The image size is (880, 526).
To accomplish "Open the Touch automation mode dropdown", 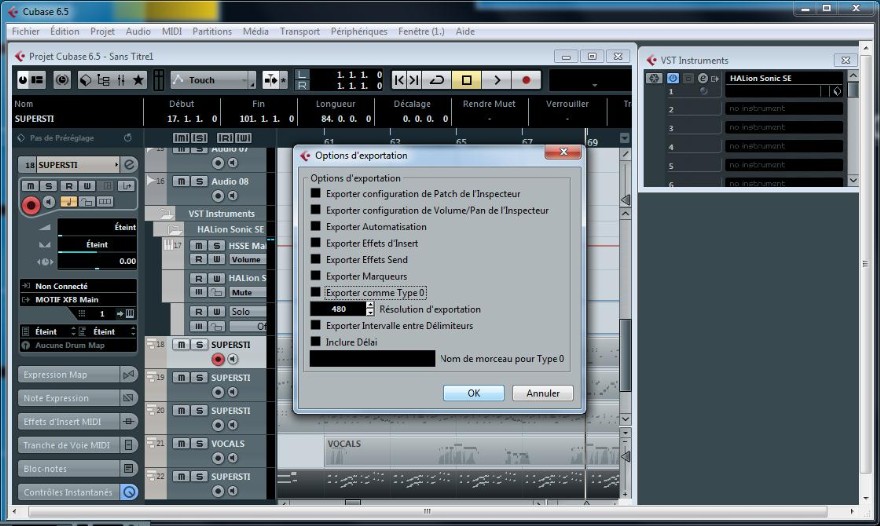I will click(x=213, y=80).
